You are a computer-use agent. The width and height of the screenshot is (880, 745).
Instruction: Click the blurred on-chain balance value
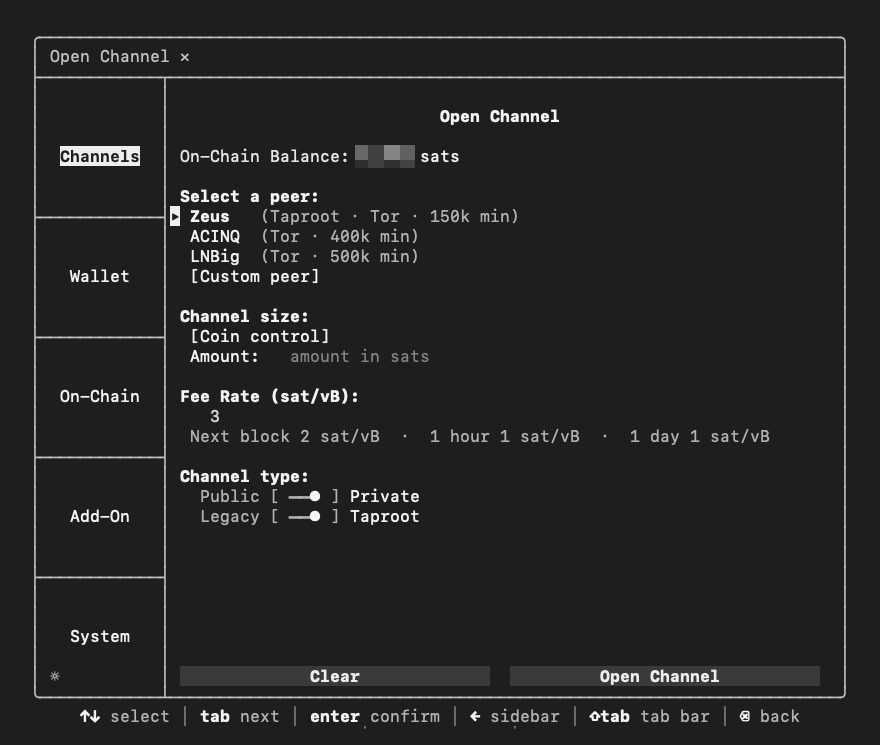tap(385, 156)
